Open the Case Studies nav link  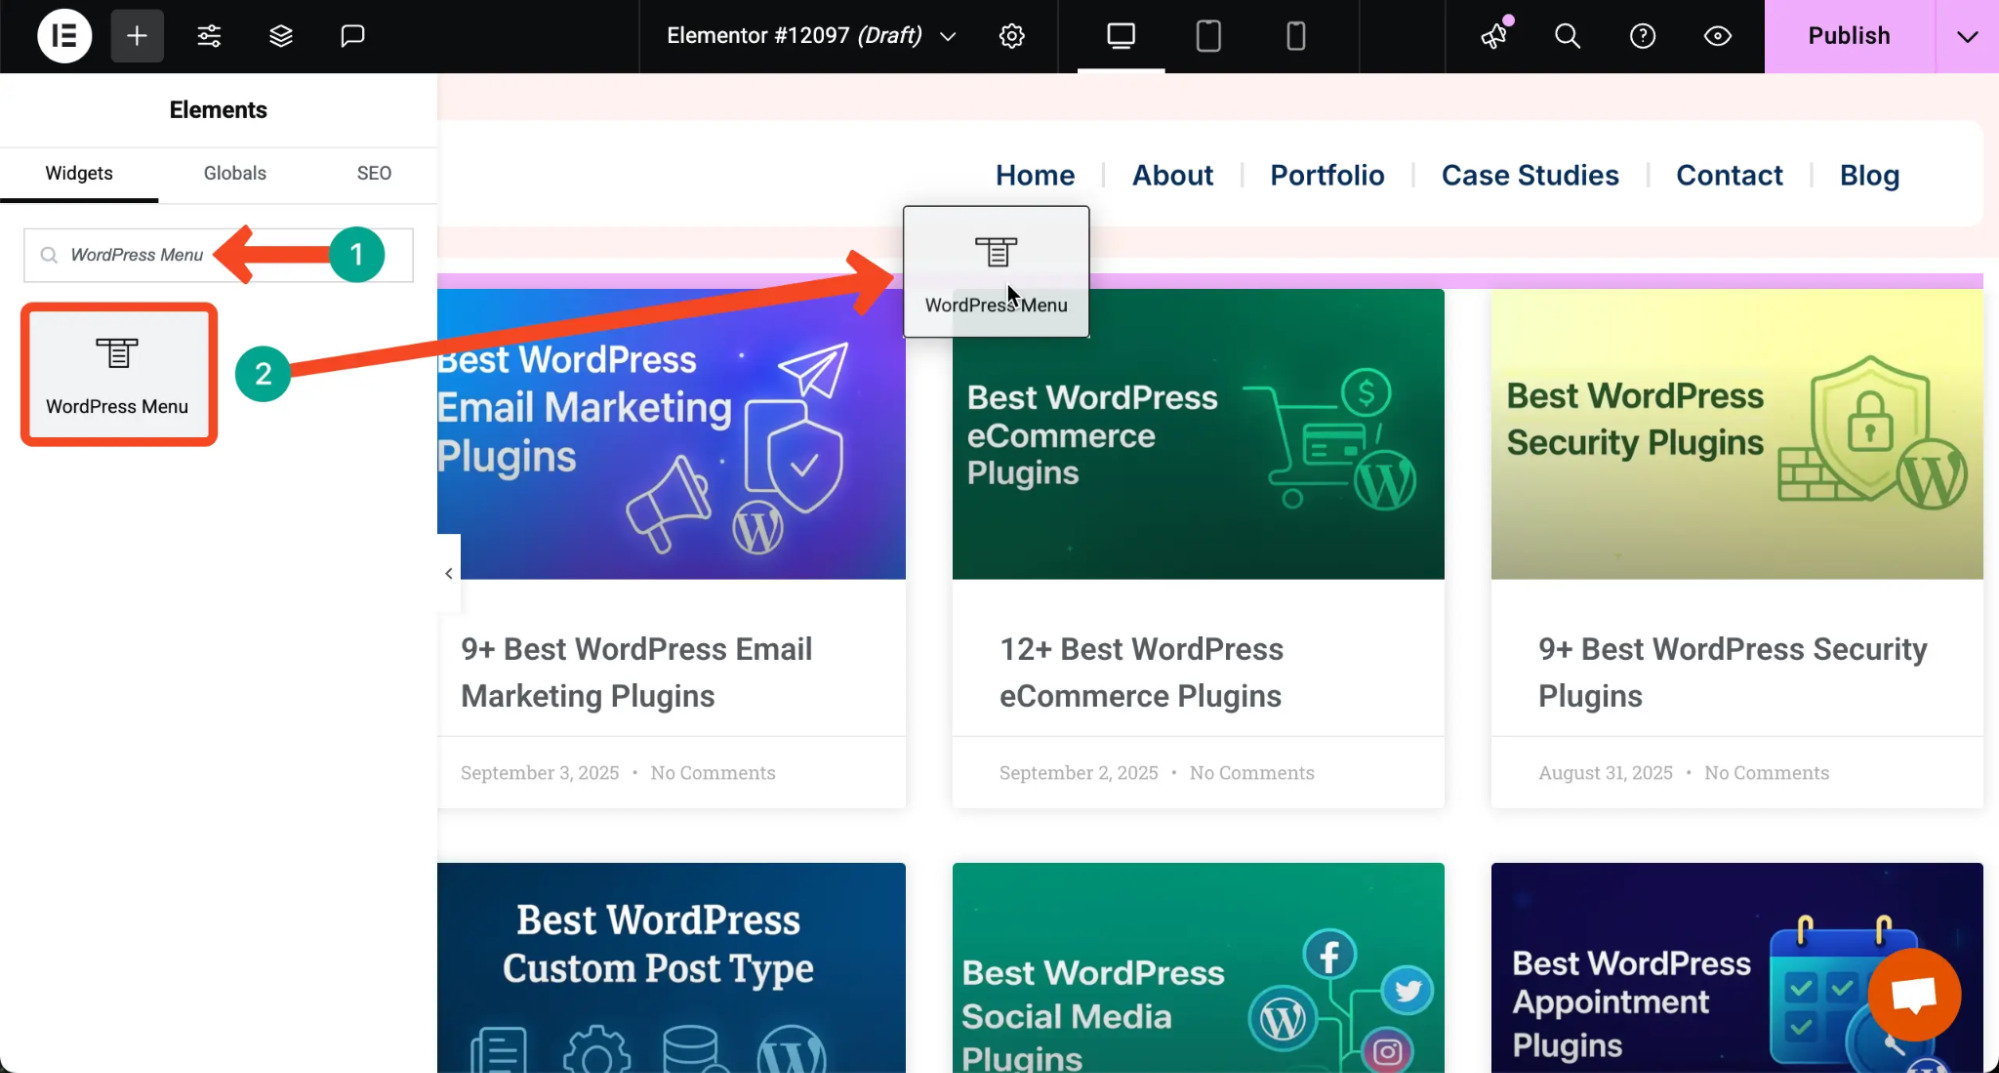click(x=1530, y=175)
